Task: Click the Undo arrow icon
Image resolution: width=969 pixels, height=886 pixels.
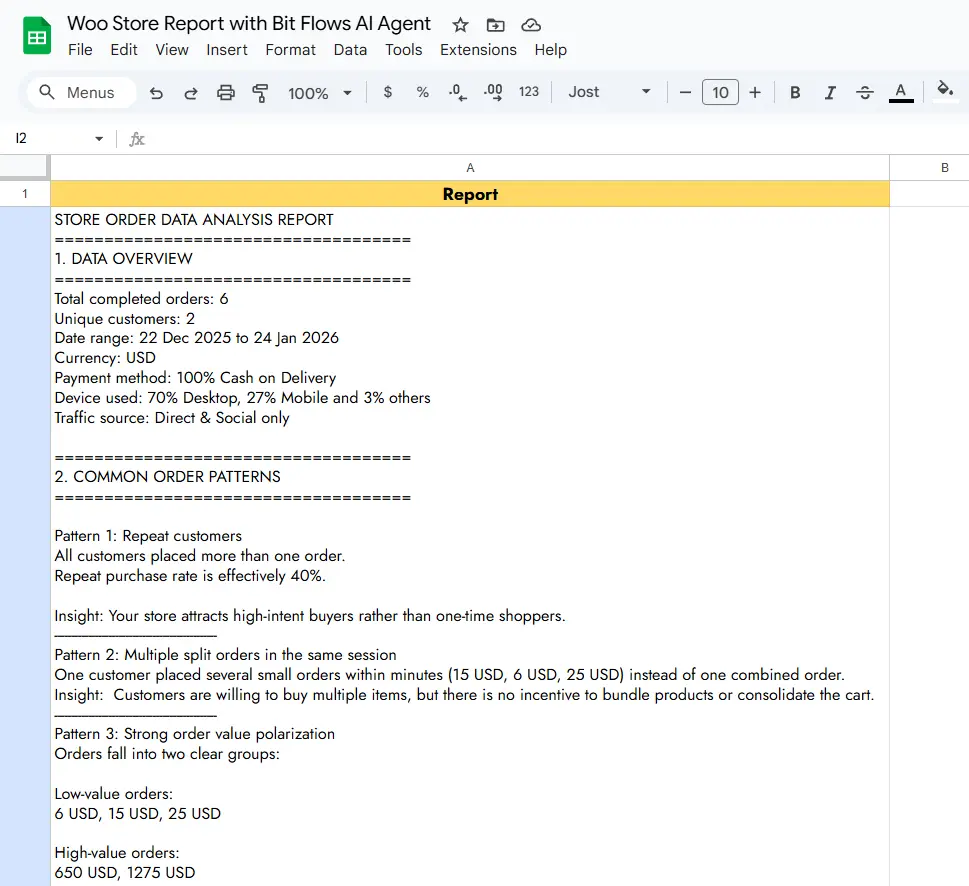Action: tap(156, 93)
